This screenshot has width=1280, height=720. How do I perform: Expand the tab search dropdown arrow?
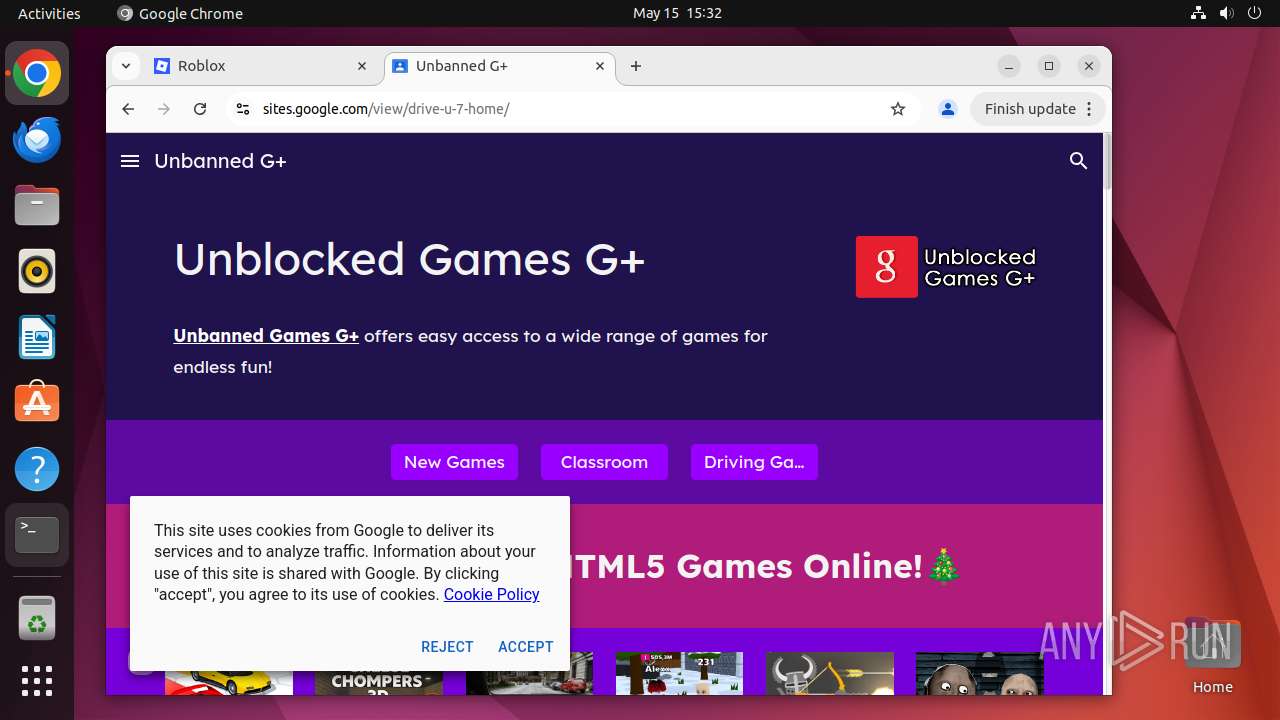pyautogui.click(x=125, y=66)
